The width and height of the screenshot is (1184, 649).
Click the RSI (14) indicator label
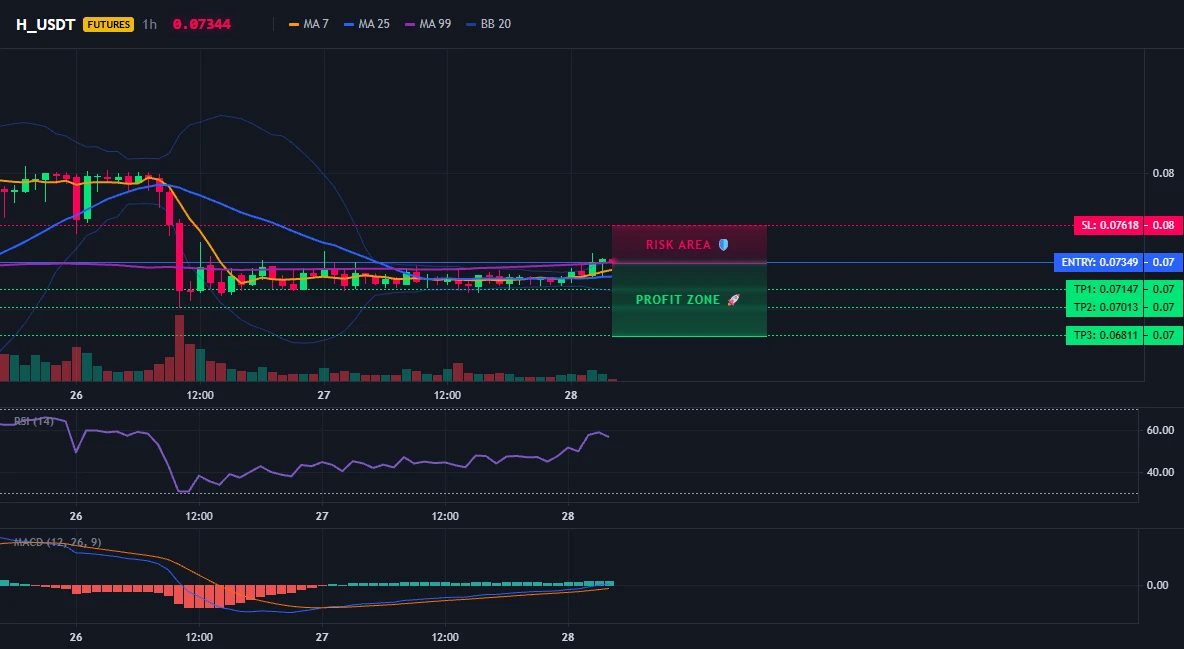[x=34, y=421]
